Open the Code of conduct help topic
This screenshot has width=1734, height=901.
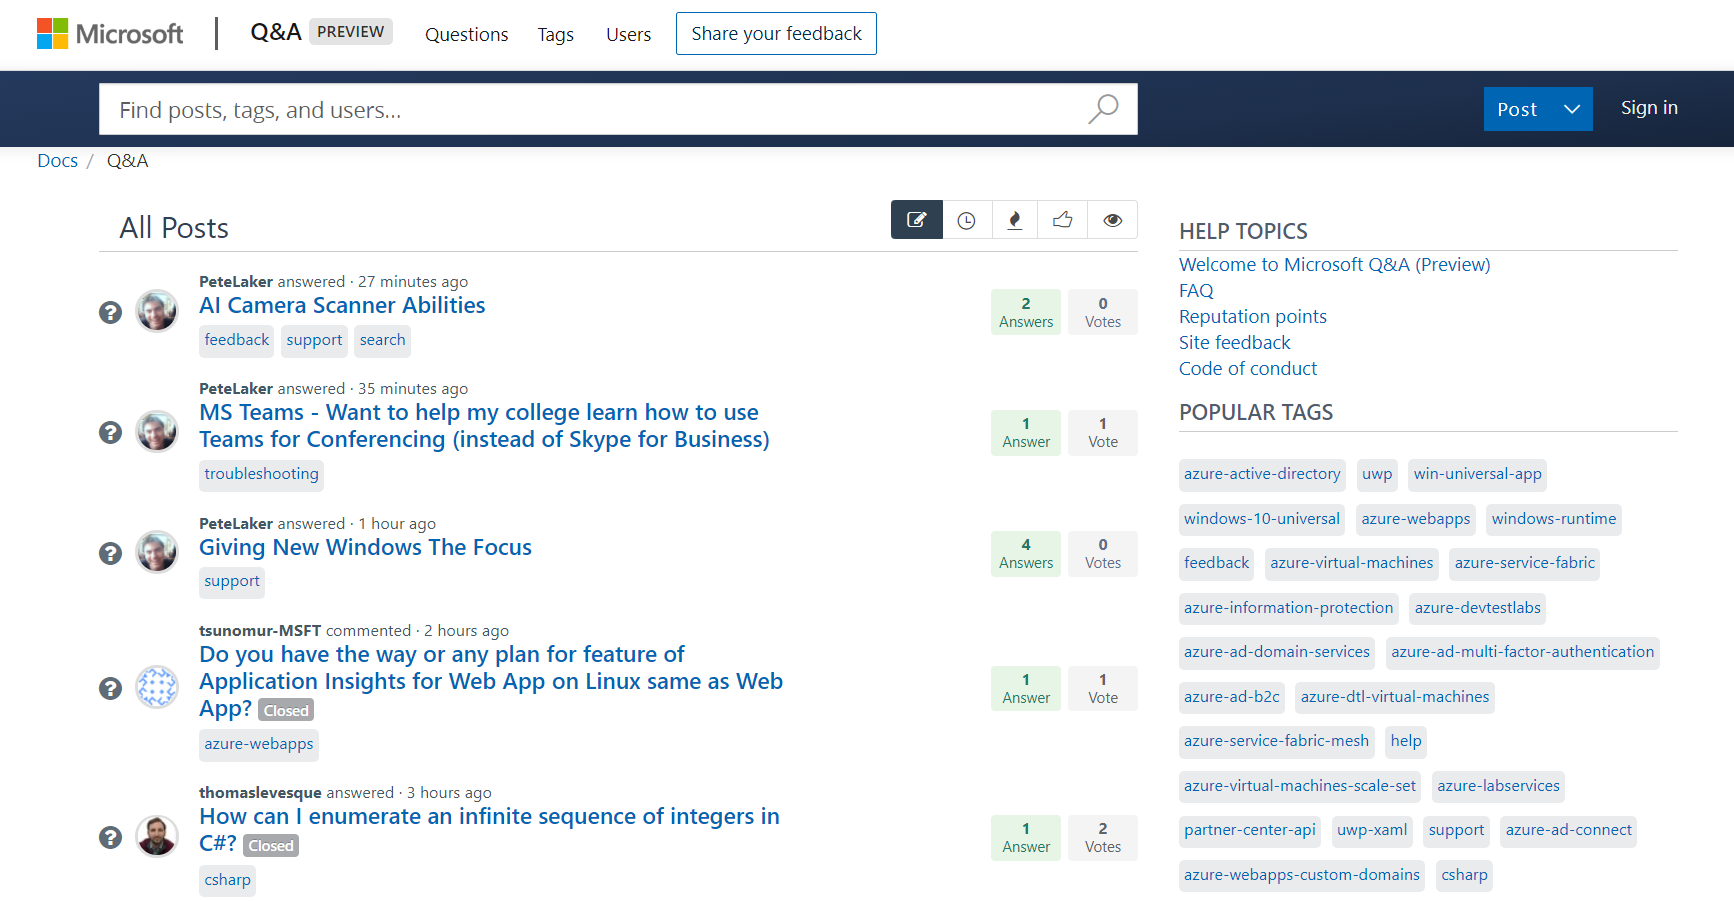[x=1247, y=369]
